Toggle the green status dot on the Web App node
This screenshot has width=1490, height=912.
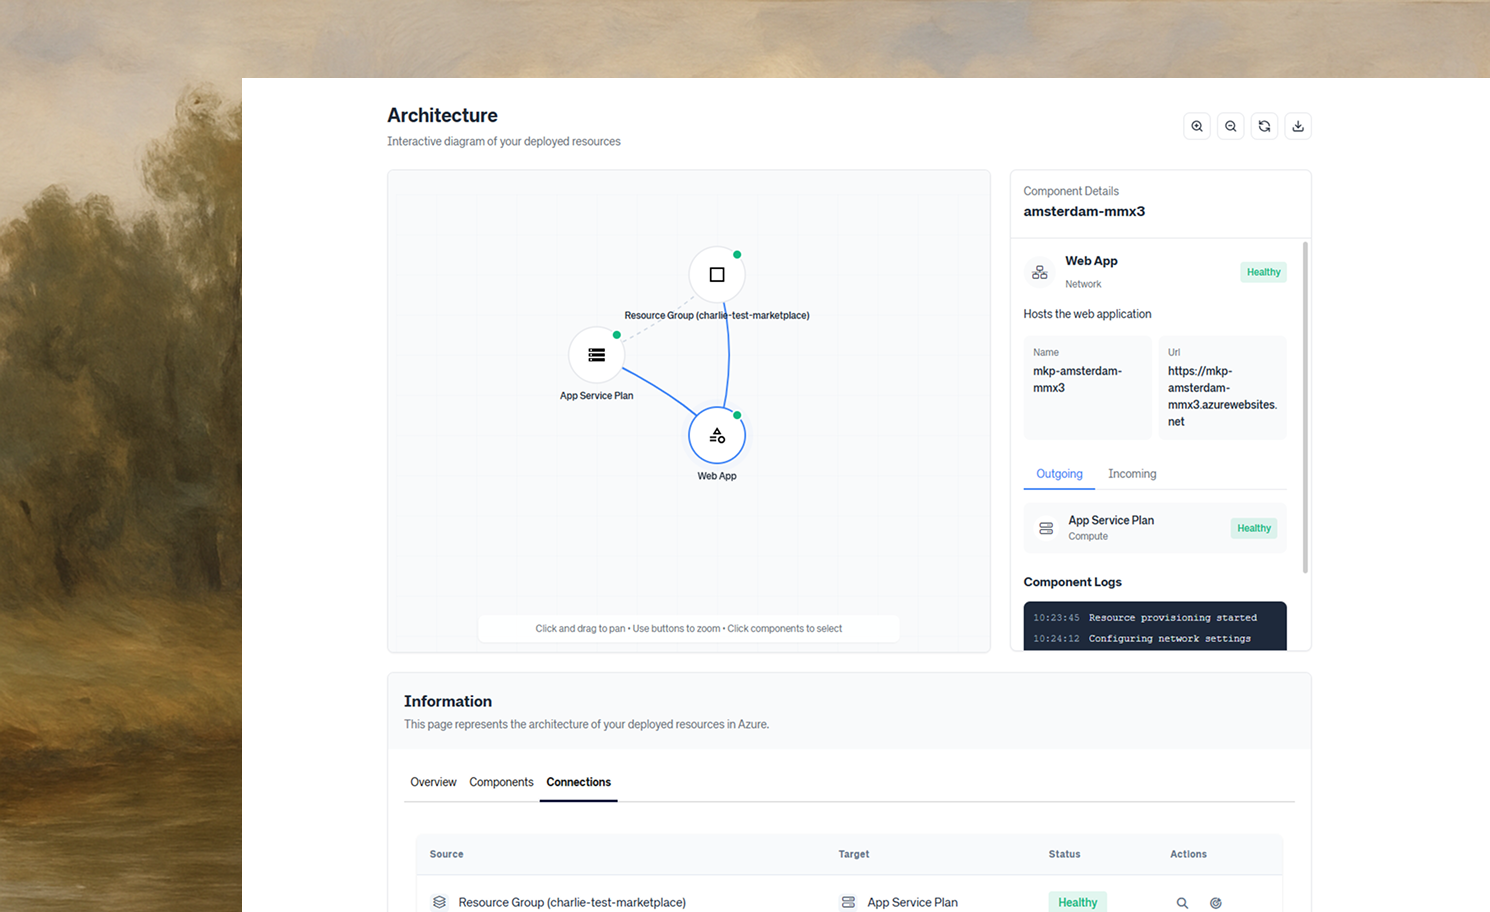(x=737, y=414)
